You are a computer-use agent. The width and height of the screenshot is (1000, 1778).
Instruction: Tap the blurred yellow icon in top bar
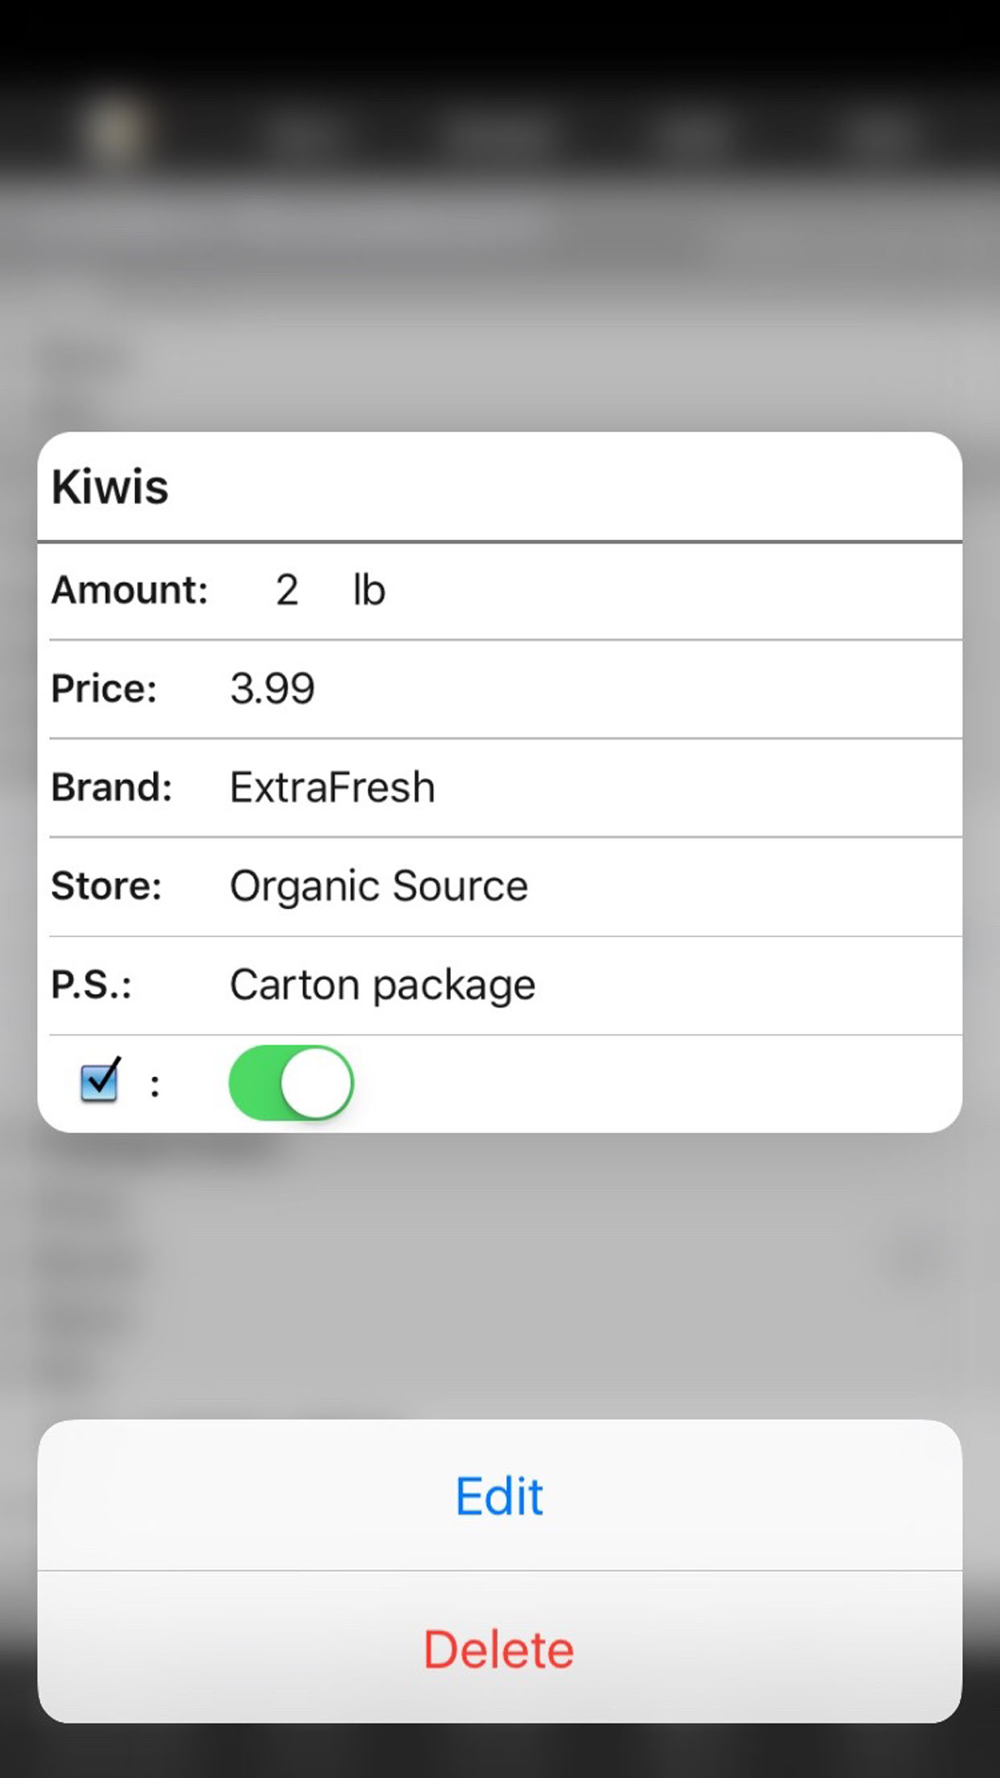(x=118, y=130)
